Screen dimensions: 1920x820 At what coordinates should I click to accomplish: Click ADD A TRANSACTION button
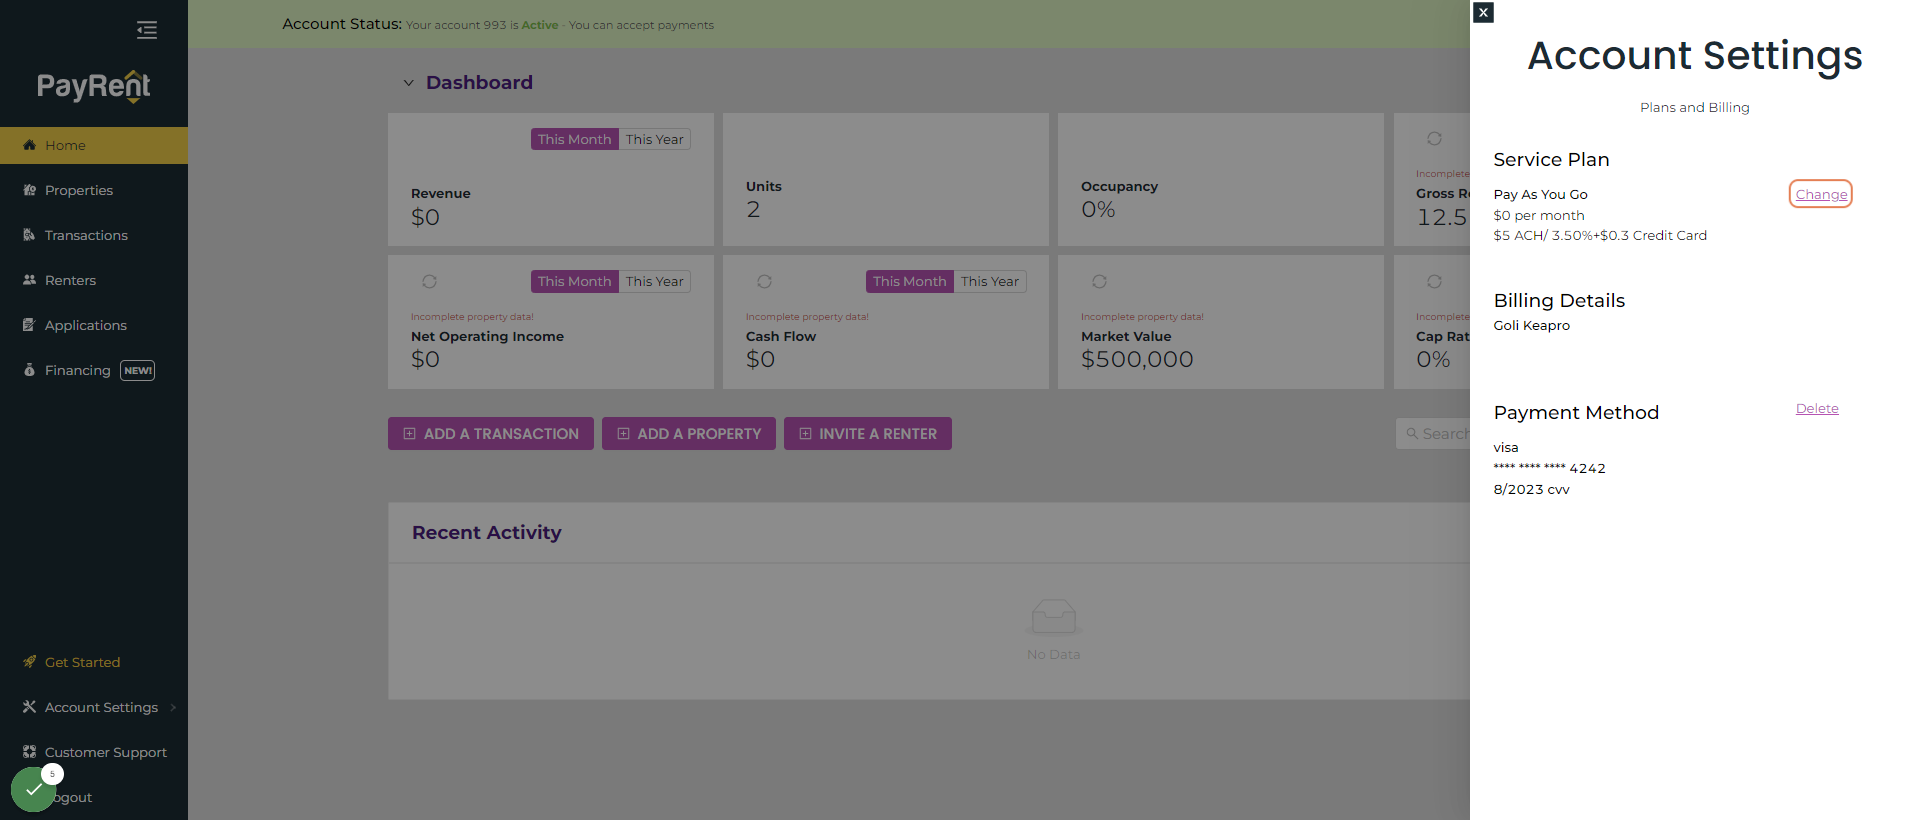click(x=491, y=433)
